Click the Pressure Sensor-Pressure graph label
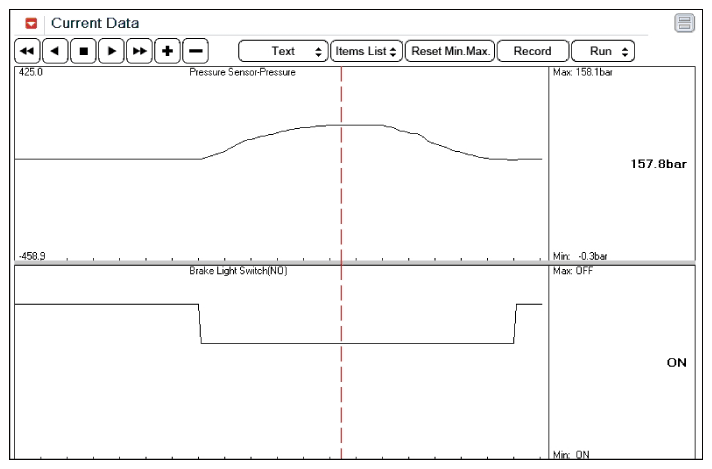Viewport: 712px width, 469px height. tap(242, 72)
